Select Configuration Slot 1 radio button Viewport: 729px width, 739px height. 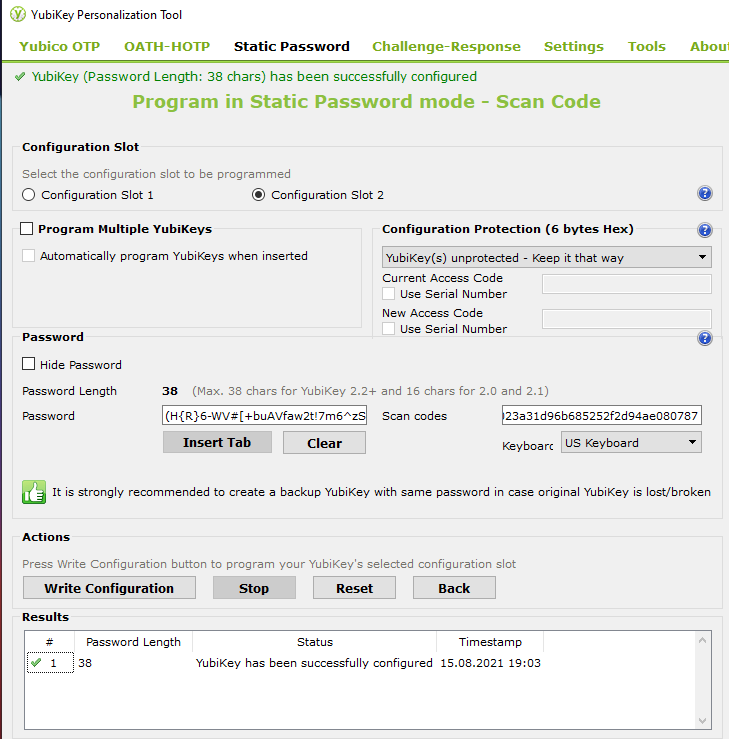(28, 195)
